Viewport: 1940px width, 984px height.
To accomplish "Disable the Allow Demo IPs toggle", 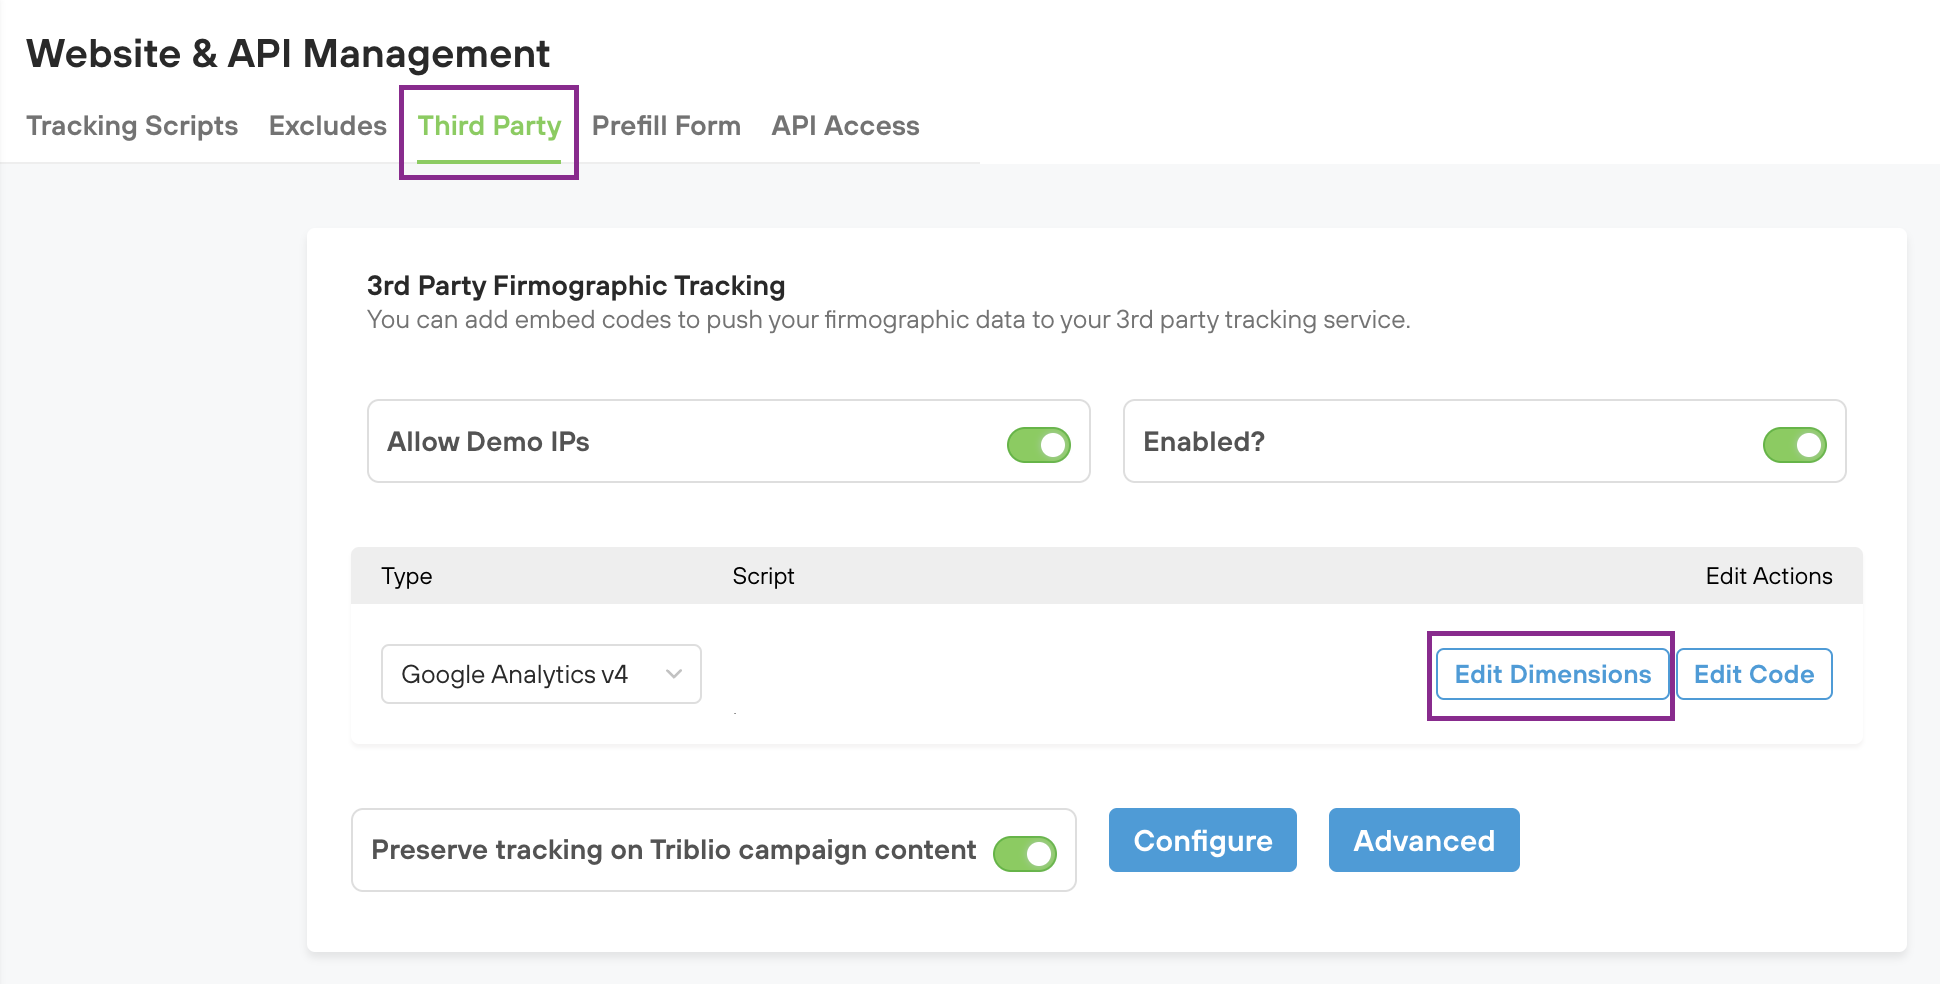I will click(x=1038, y=444).
